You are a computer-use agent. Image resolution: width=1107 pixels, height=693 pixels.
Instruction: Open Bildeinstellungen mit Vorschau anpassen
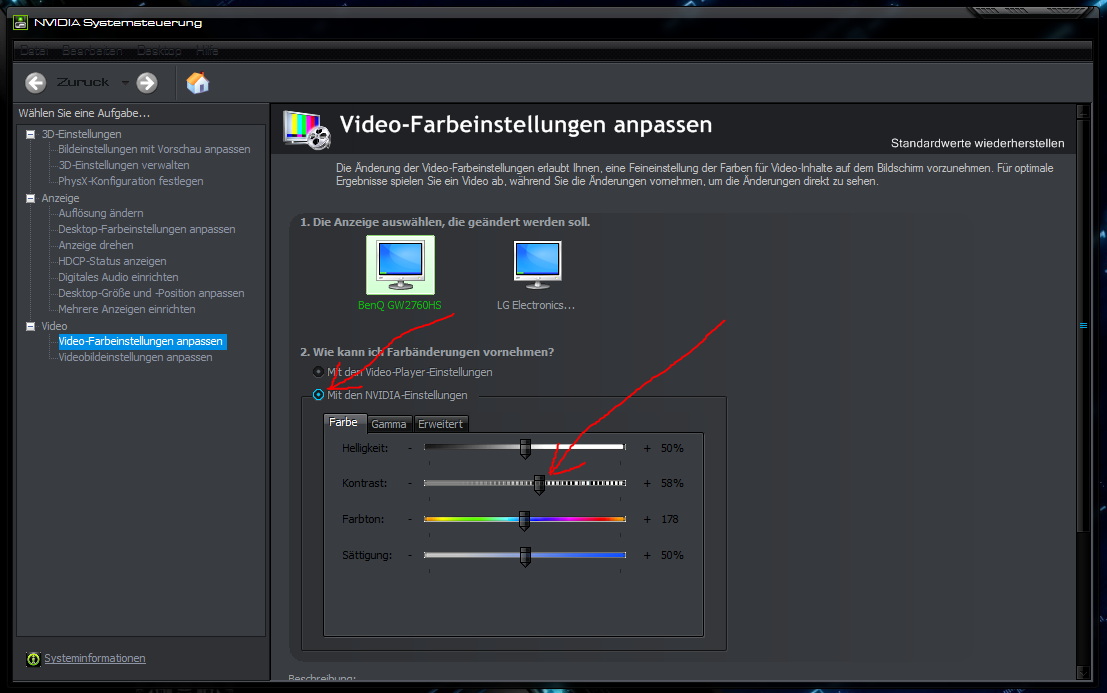154,150
